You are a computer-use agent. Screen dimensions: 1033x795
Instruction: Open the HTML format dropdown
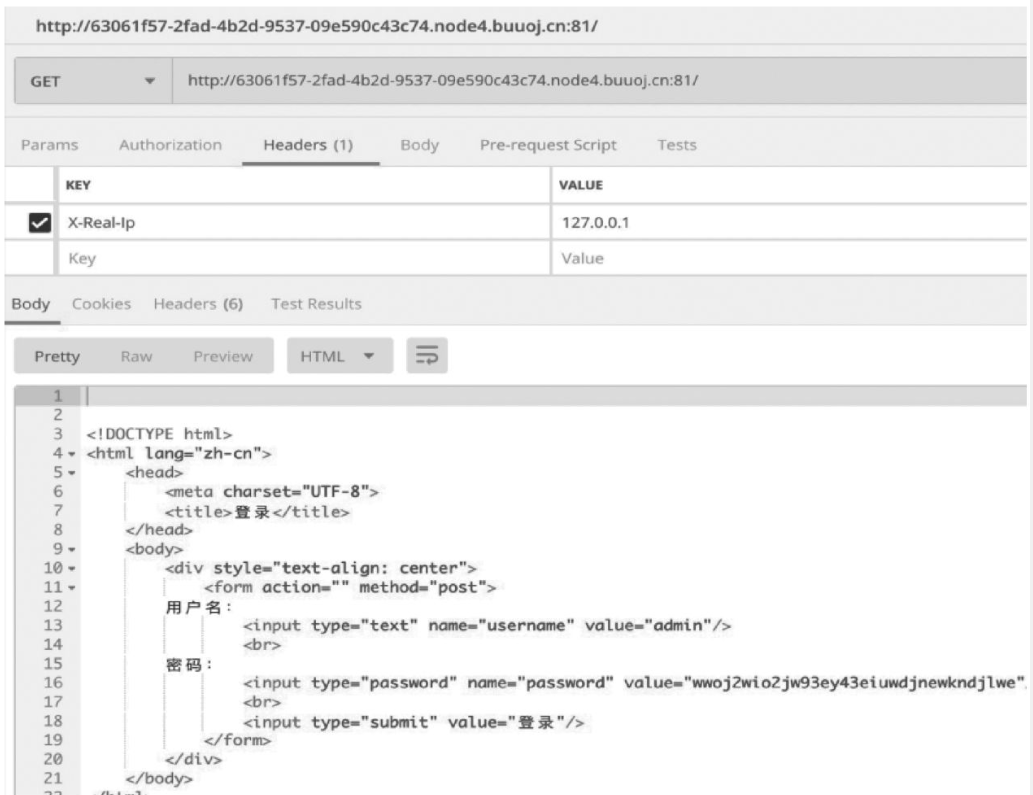339,356
